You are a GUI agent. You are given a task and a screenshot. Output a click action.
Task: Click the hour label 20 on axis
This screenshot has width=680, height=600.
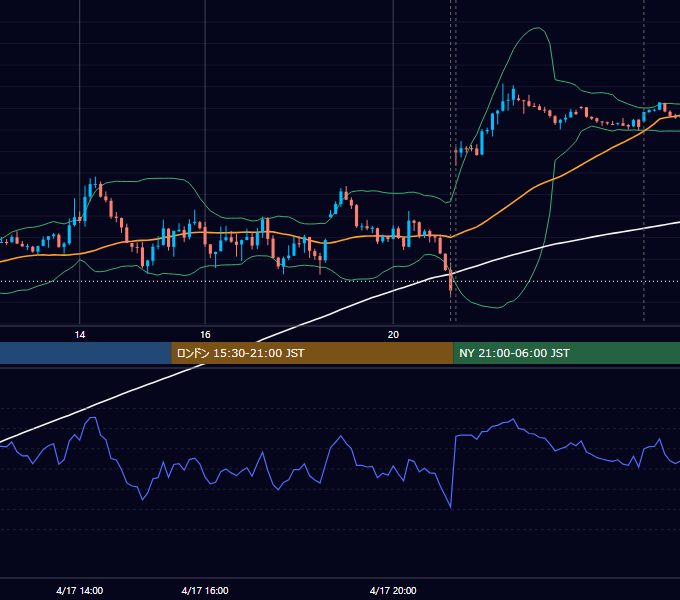(x=393, y=335)
